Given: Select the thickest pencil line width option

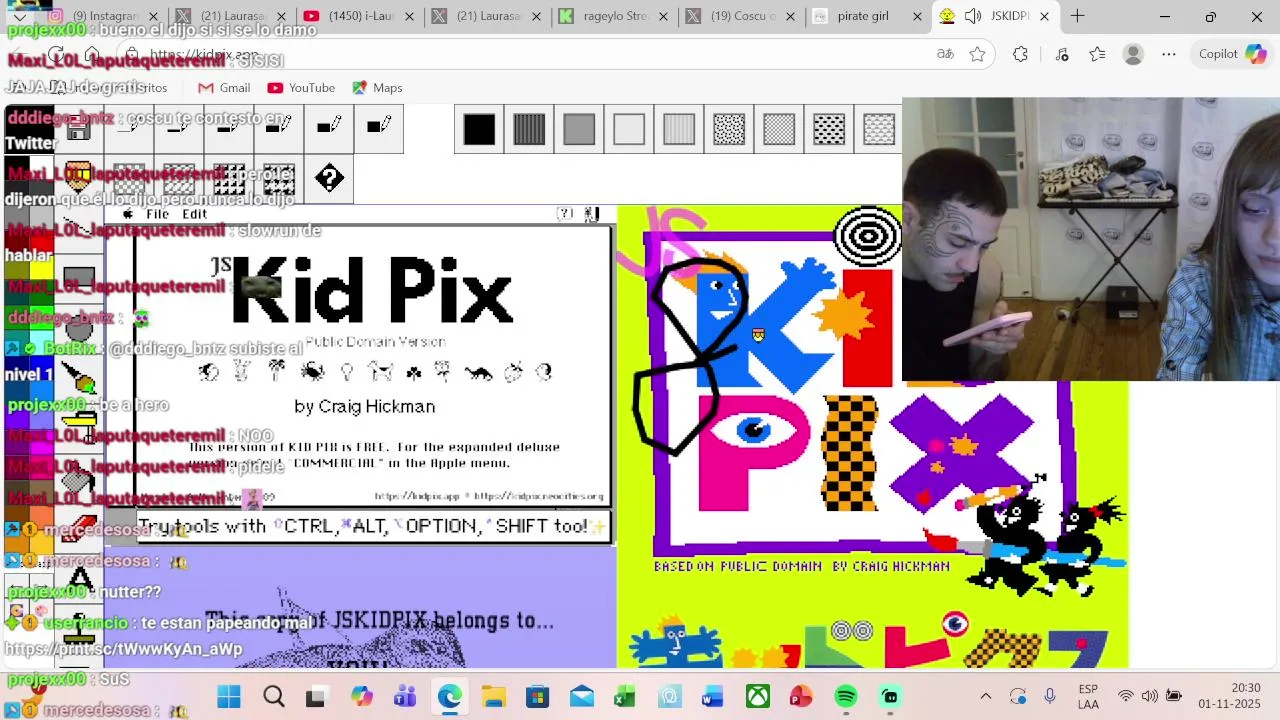Looking at the screenshot, I should 379,128.
